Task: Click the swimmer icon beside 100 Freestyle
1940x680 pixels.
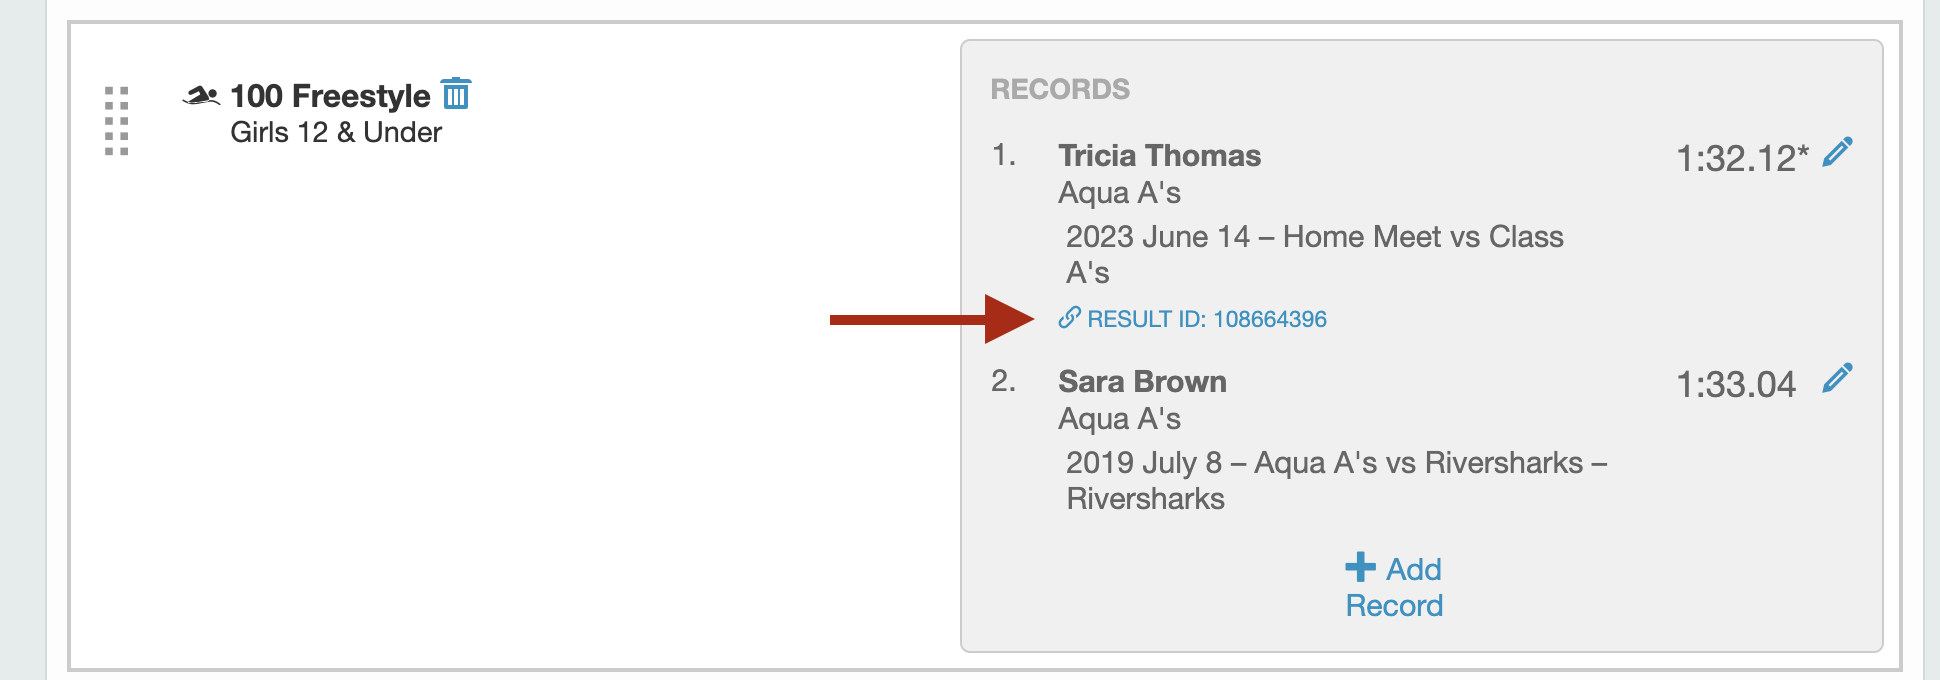Action: pos(201,96)
